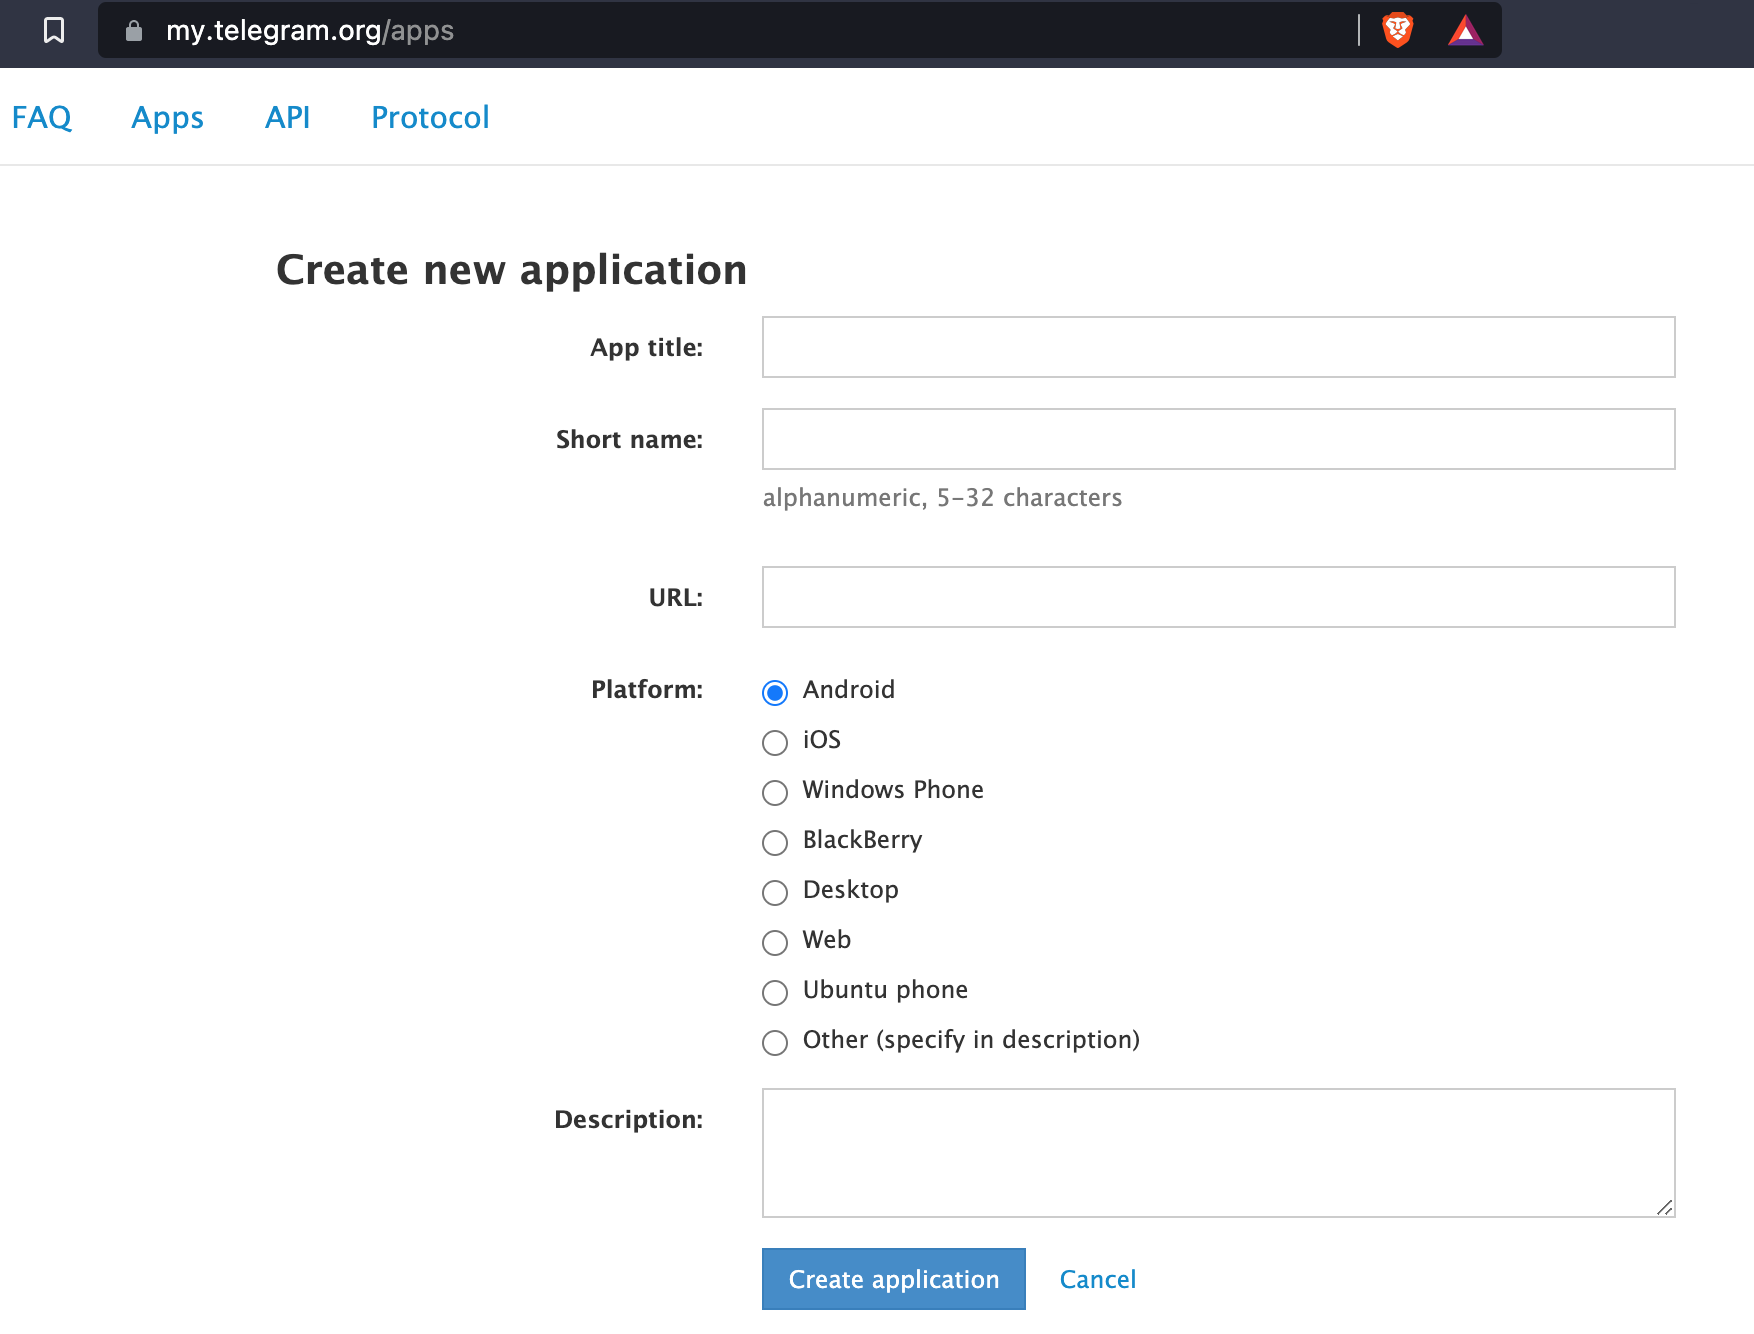Select the Windows Phone radio button
Image resolution: width=1754 pixels, height=1334 pixels.
pyautogui.click(x=775, y=792)
